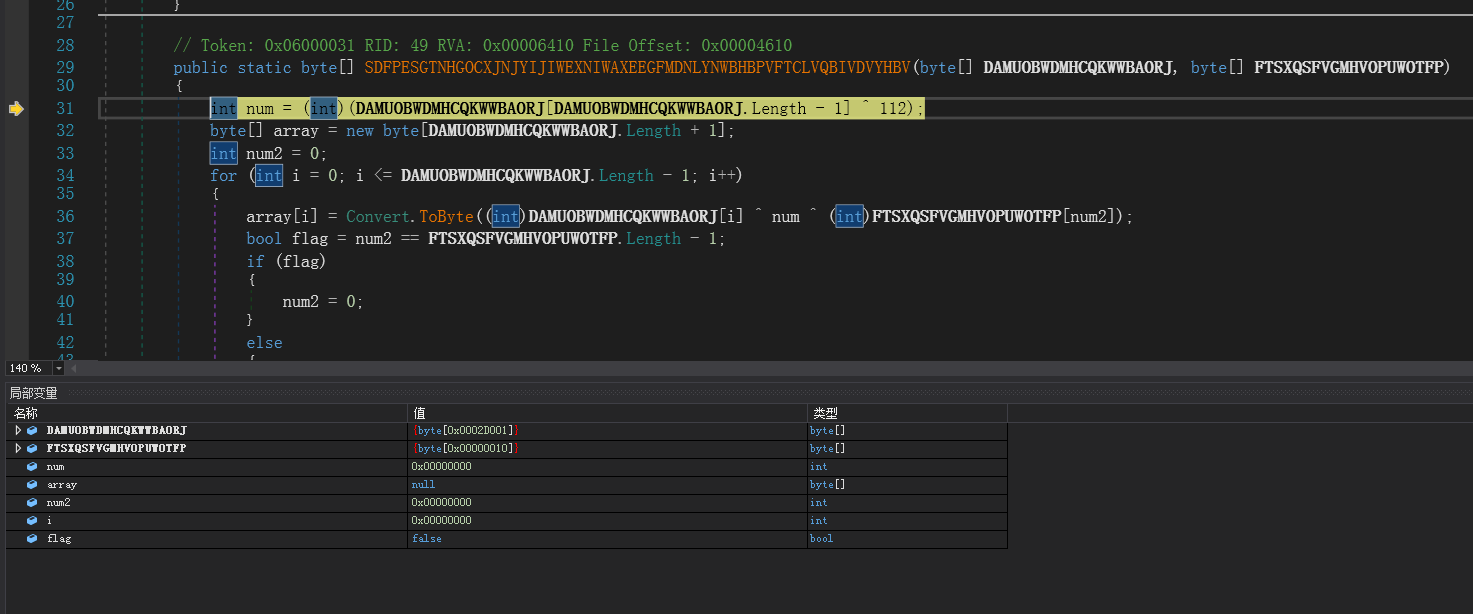Select the false value of flag
This screenshot has height=614, width=1473.
pyautogui.click(x=426, y=539)
